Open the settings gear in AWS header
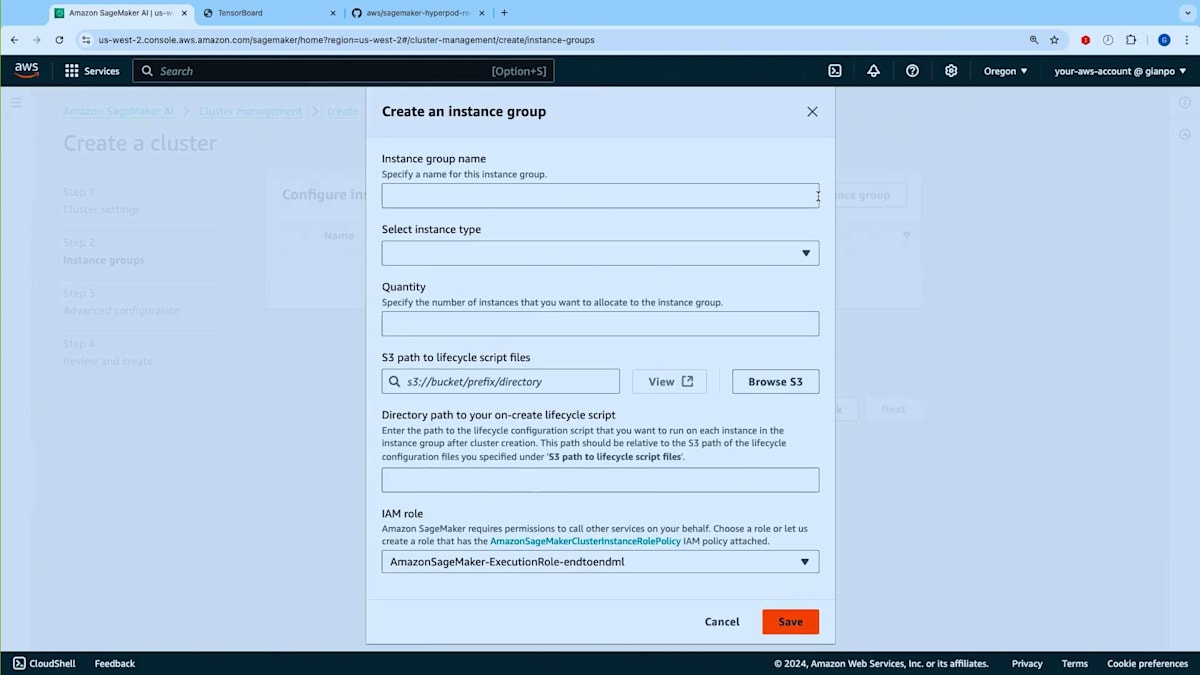 [x=951, y=71]
